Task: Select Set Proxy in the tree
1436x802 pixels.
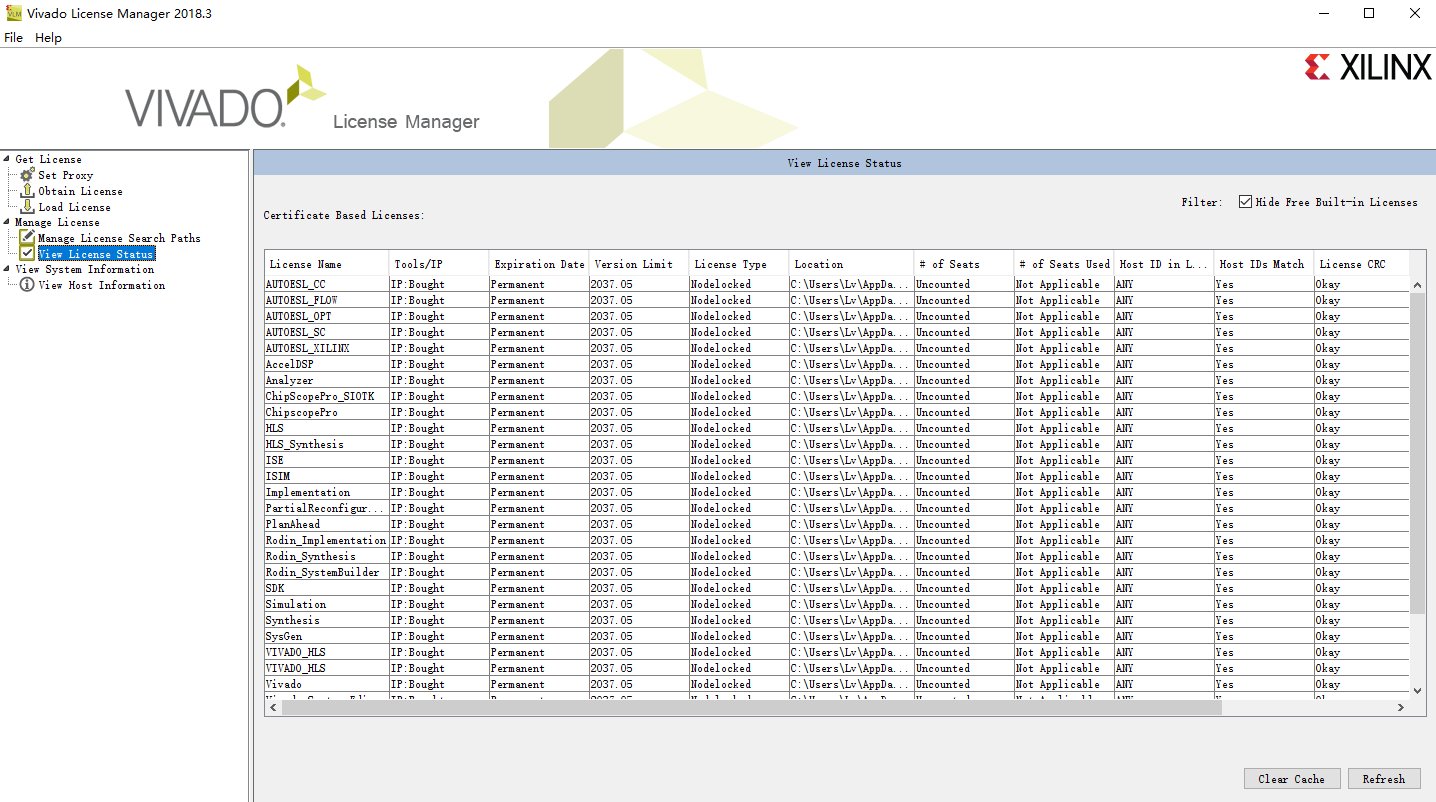Action: coord(66,175)
